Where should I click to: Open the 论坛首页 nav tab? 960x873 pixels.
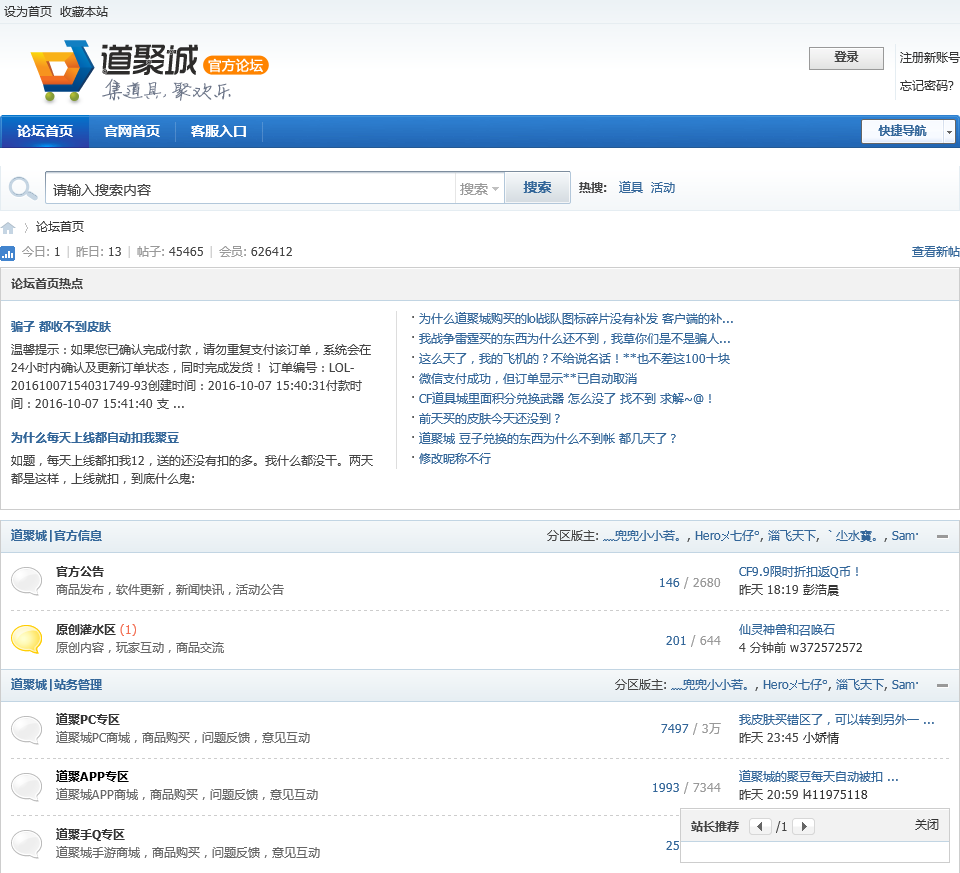tap(45, 132)
